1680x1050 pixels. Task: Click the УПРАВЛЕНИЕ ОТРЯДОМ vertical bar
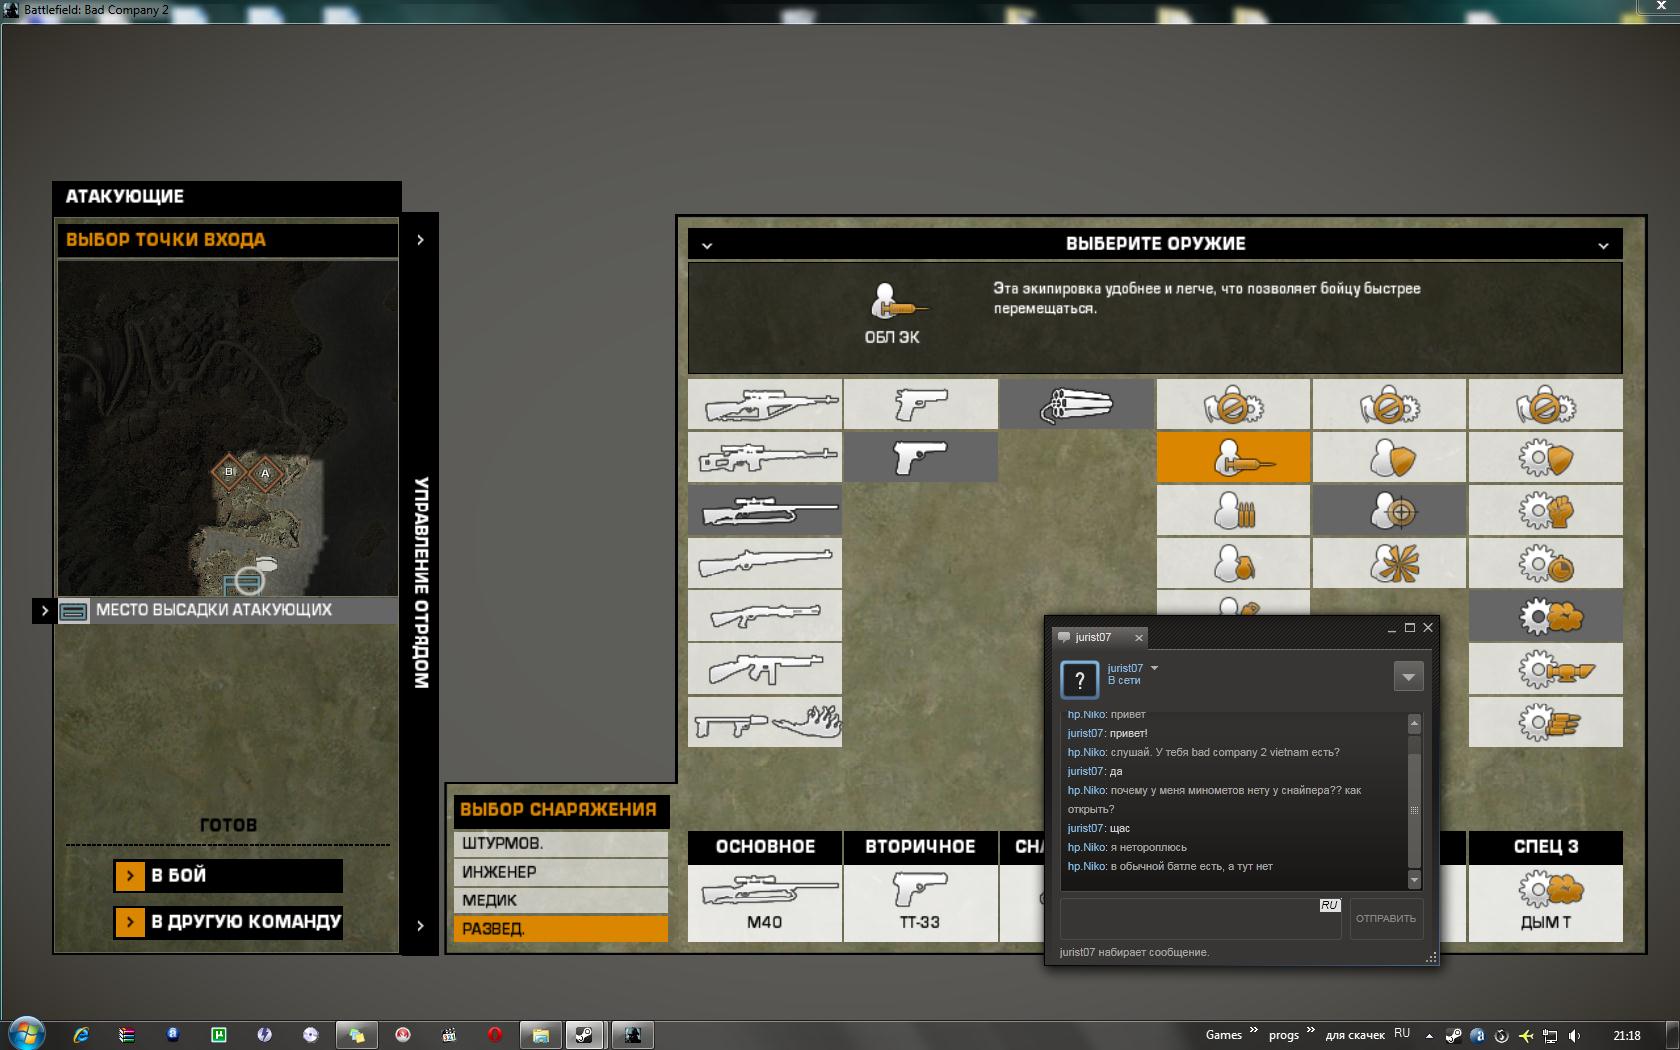point(420,583)
